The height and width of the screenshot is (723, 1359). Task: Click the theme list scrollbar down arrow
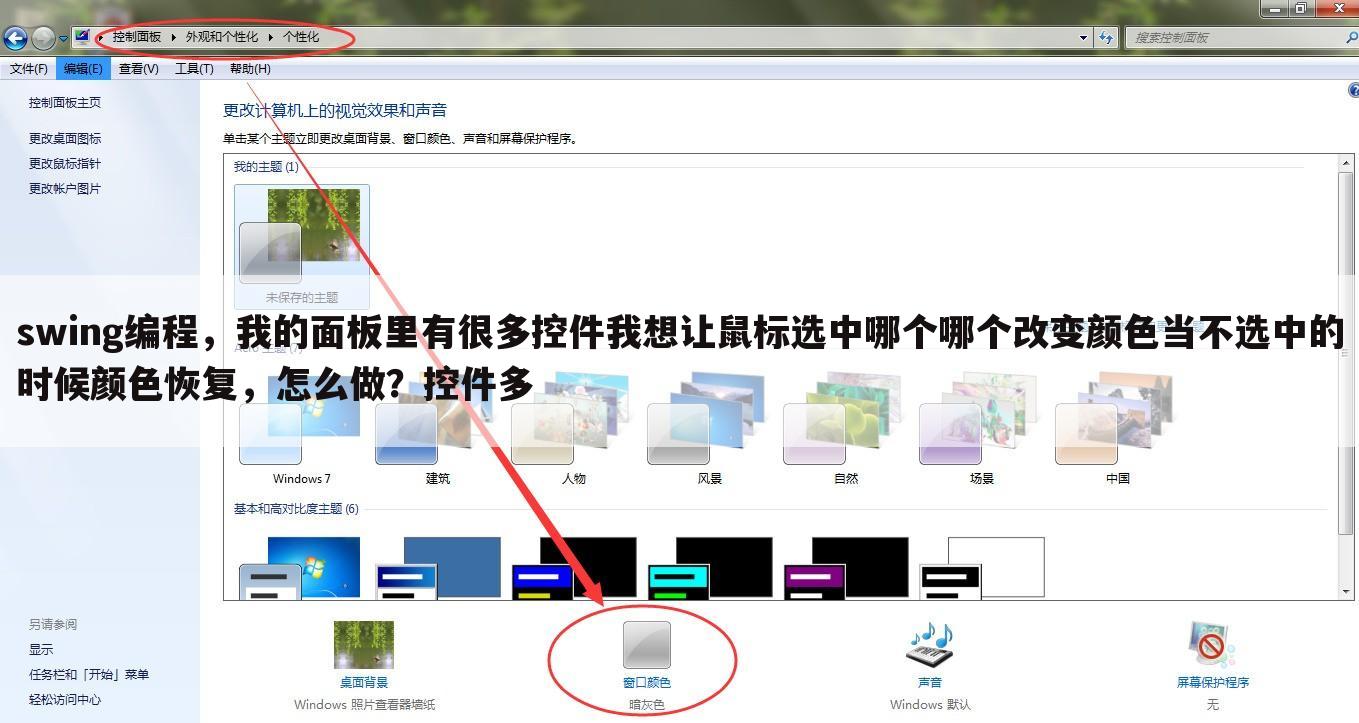coord(1346,591)
